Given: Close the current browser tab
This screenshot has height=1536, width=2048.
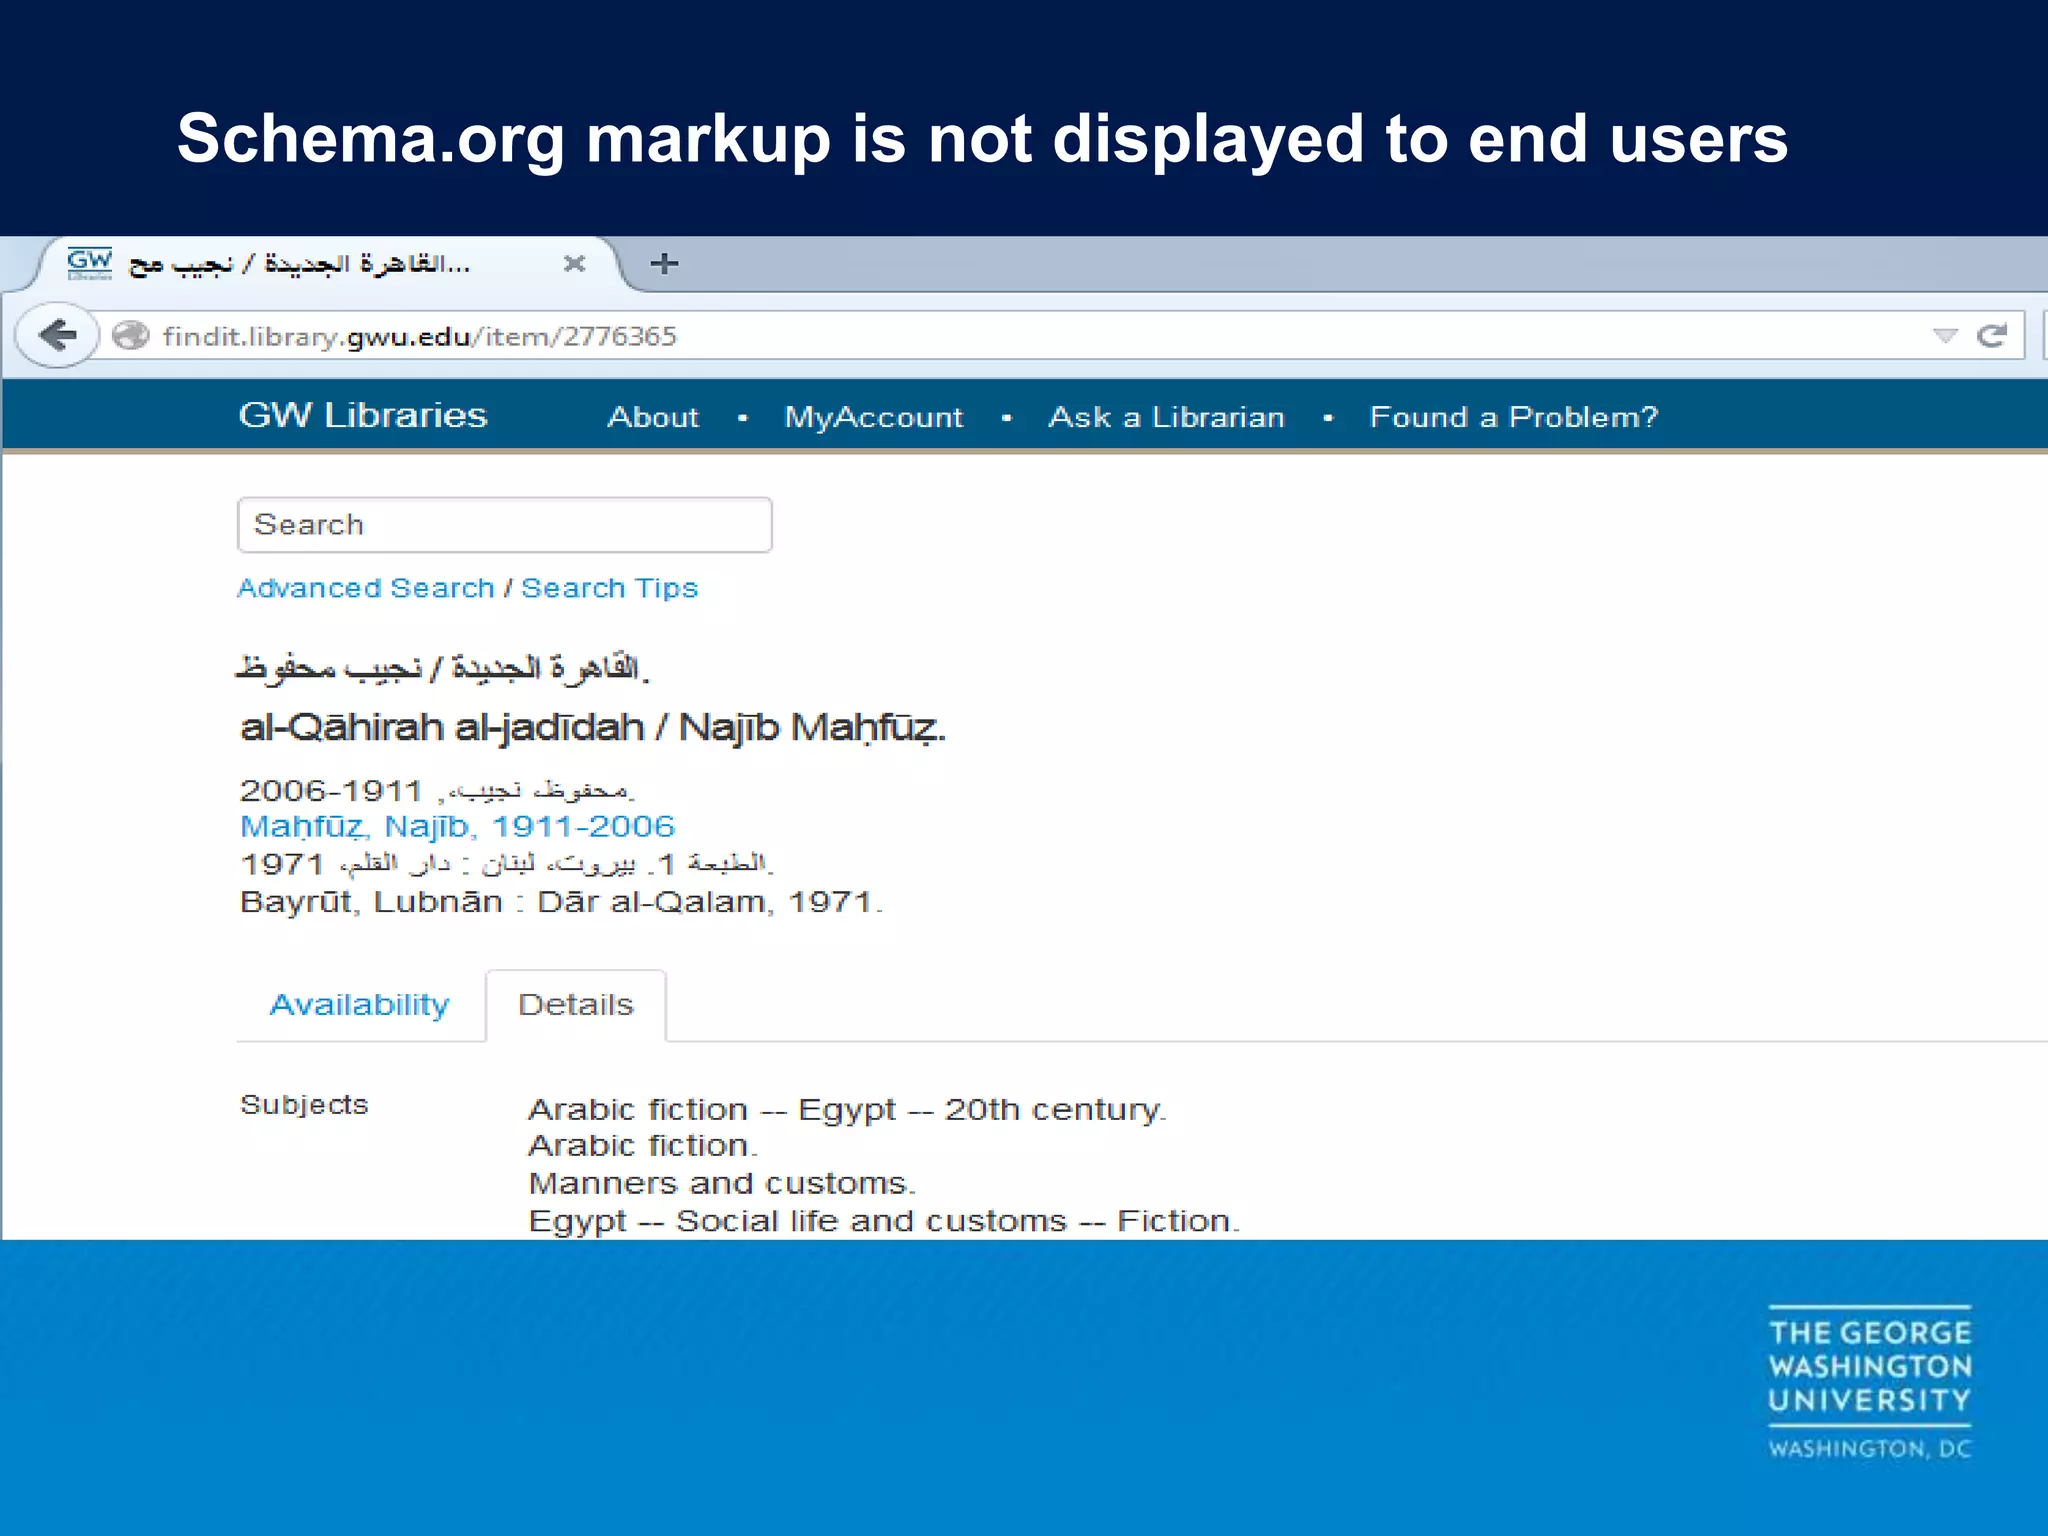Looking at the screenshot, I should pyautogui.click(x=574, y=264).
